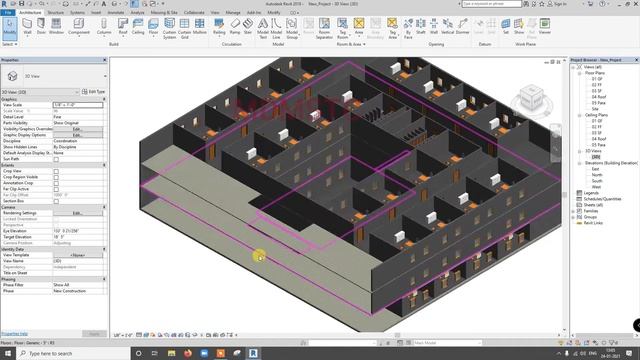Click the Modify tool button
Image resolution: width=640 pixels, height=360 pixels.
[x=10, y=28]
